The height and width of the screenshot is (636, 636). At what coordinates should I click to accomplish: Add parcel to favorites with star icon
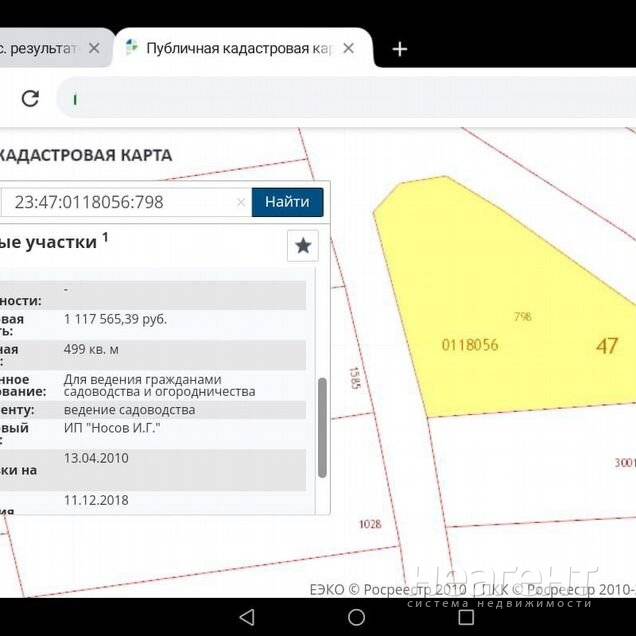[303, 245]
